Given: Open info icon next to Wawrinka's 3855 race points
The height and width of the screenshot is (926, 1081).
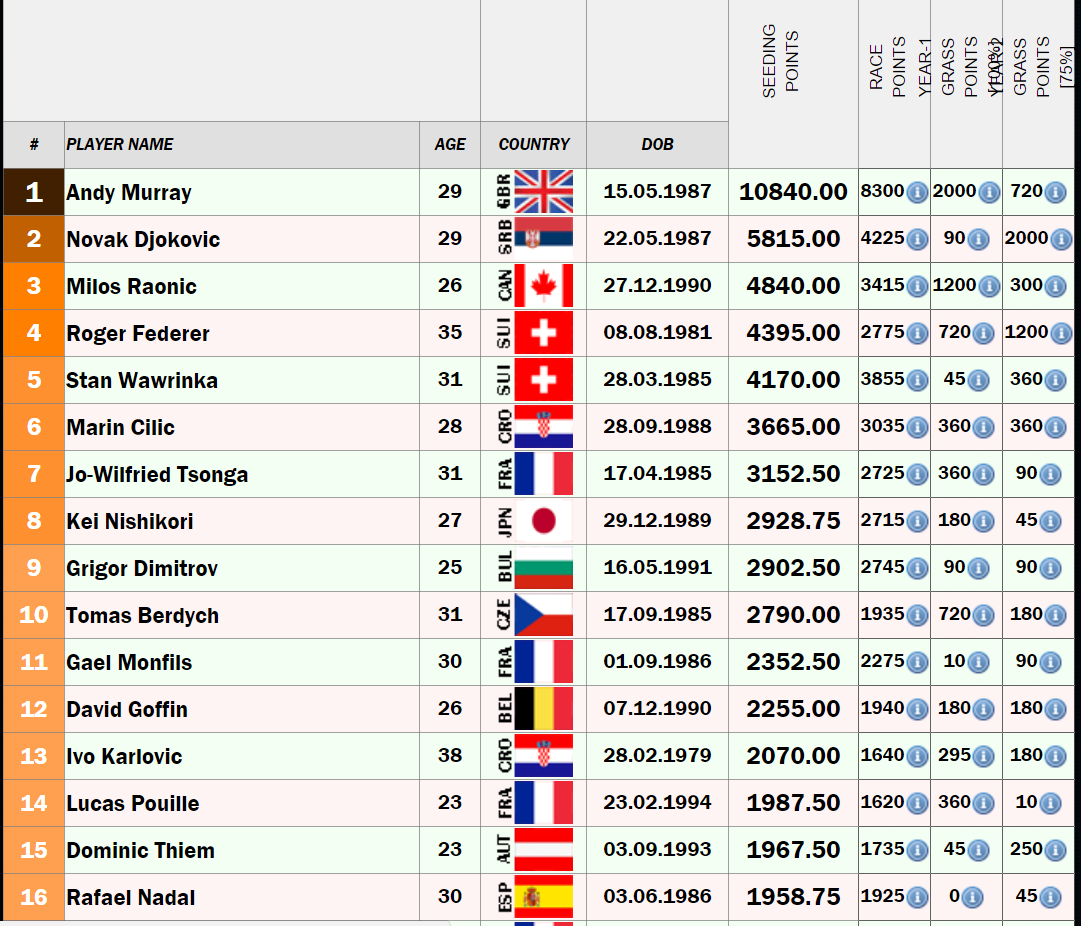Looking at the screenshot, I should coord(916,380).
